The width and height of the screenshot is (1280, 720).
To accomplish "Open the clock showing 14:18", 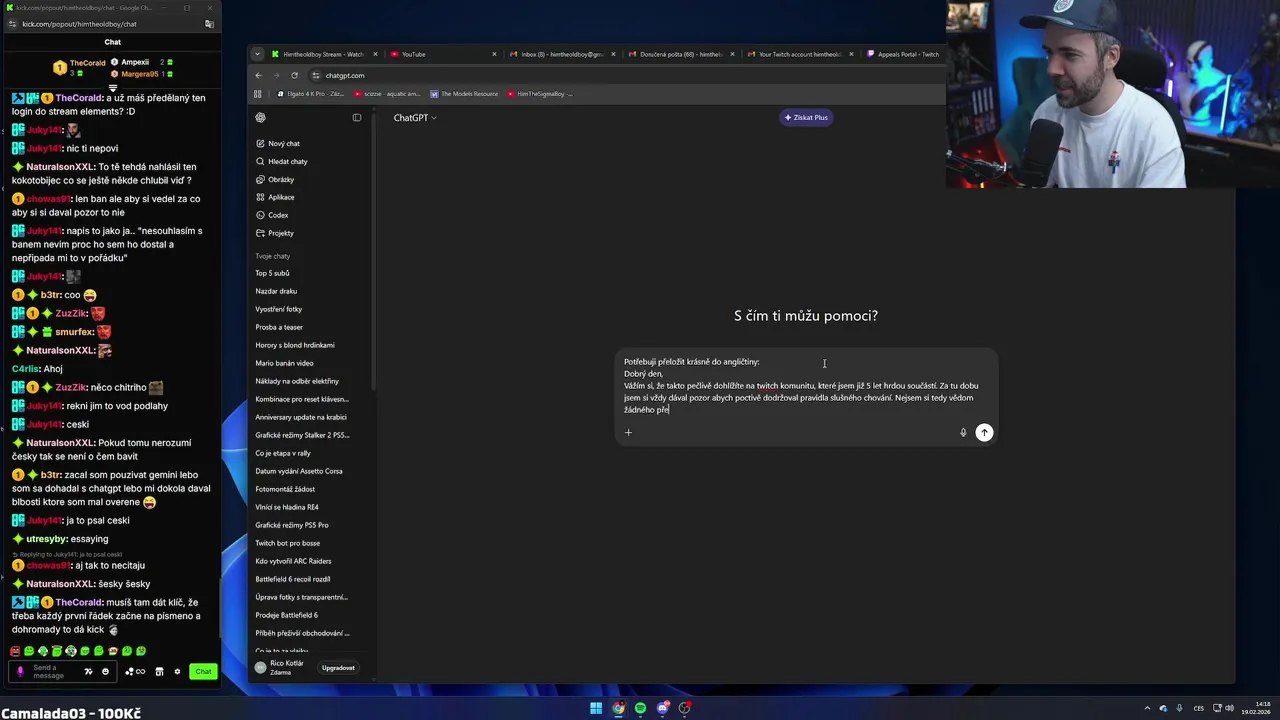I will (x=1258, y=708).
